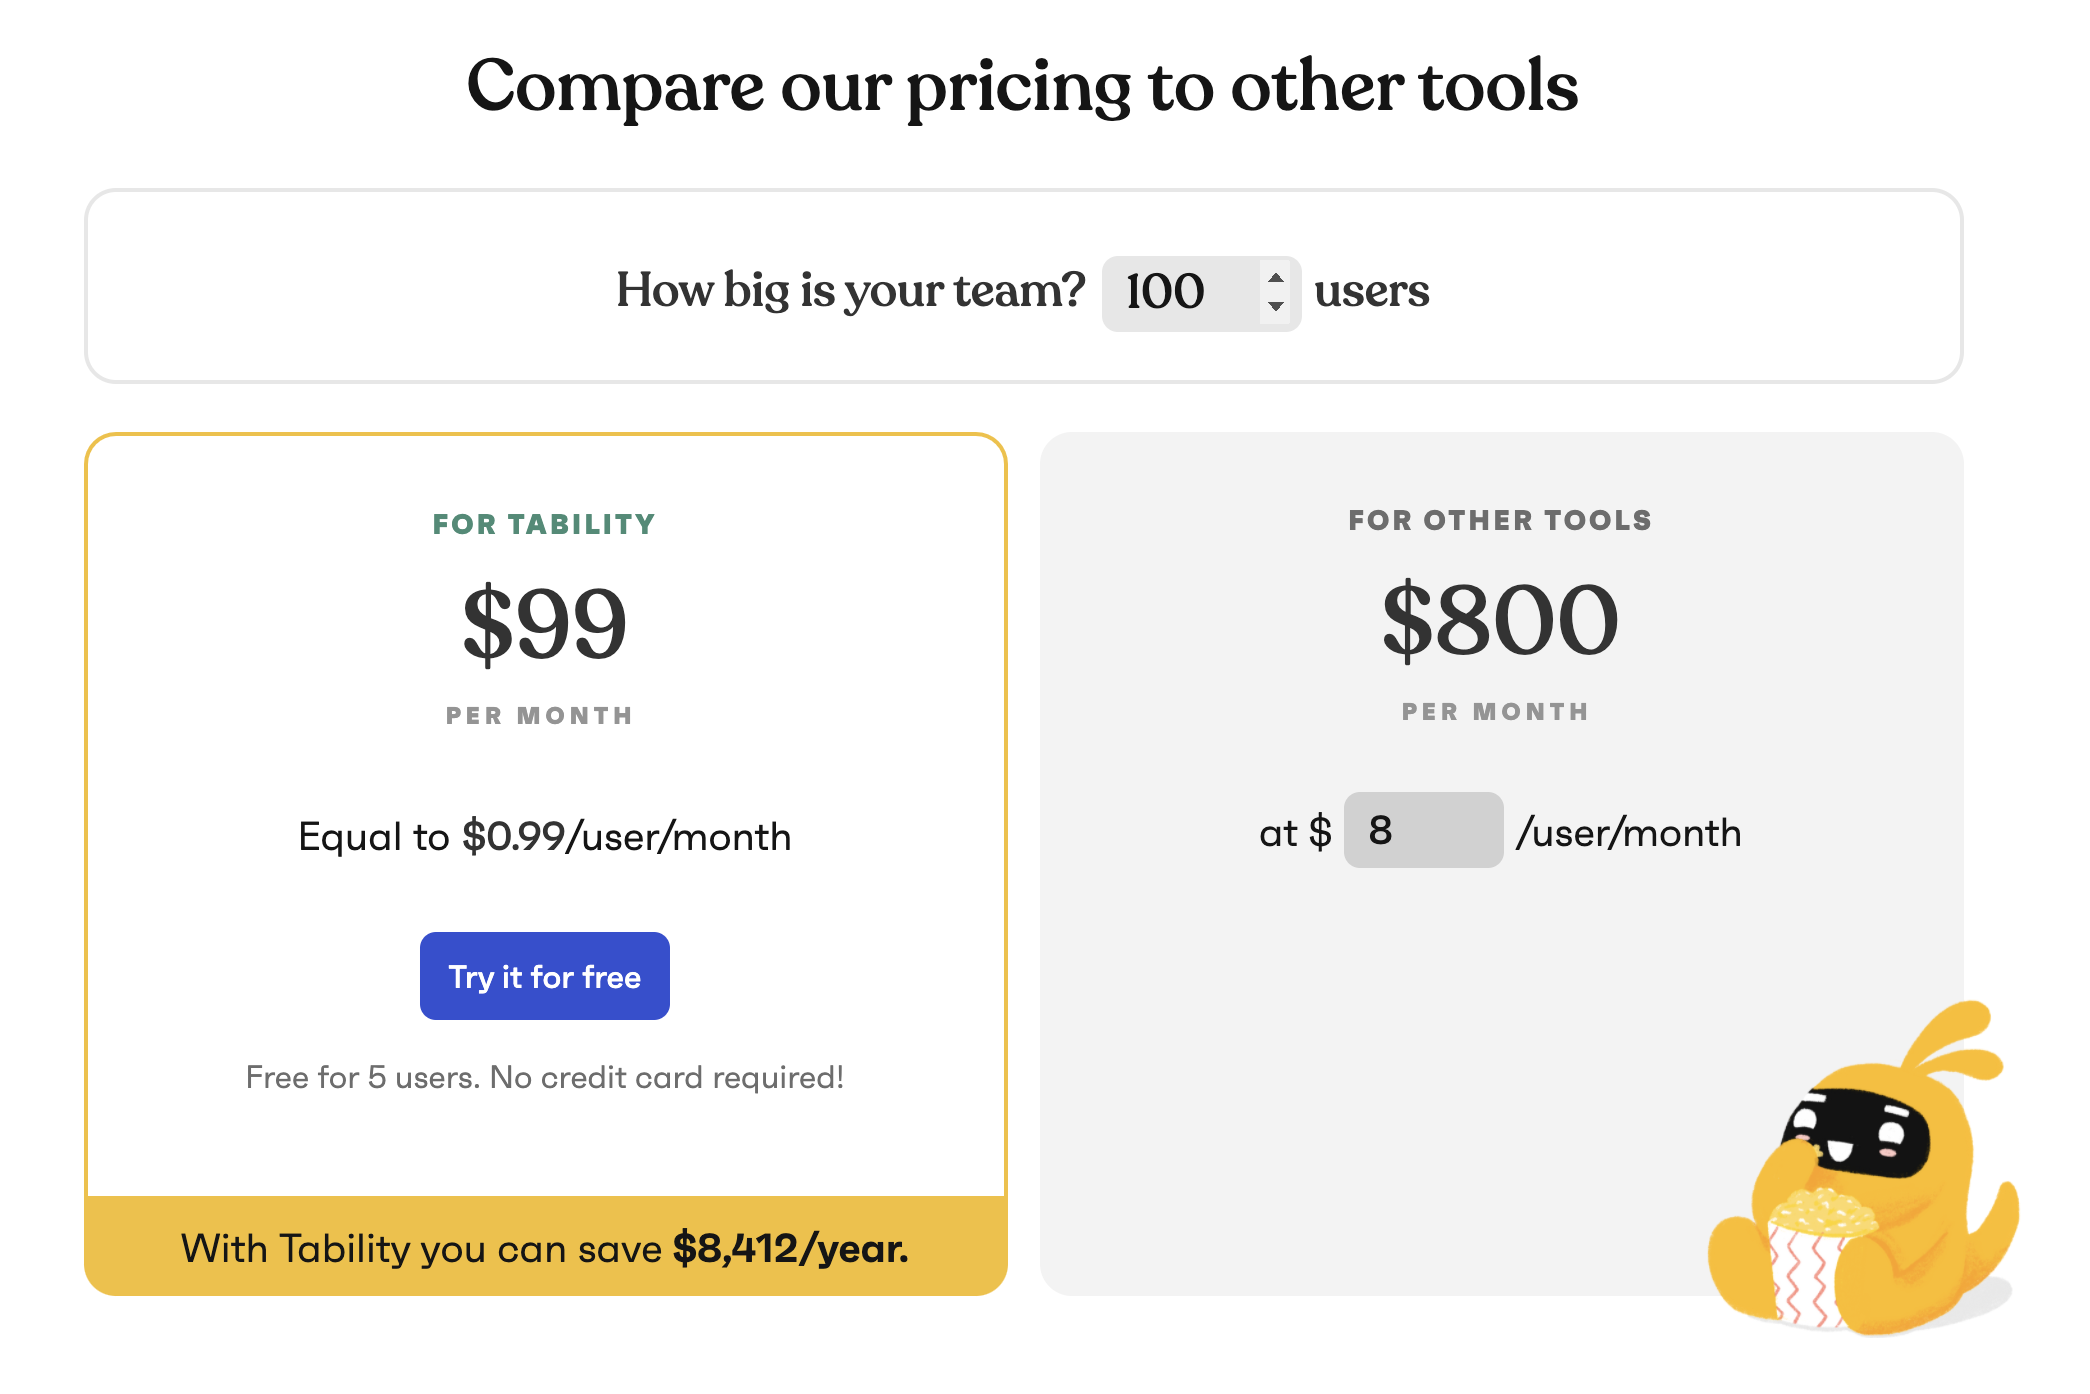
Task: Click PER MONTH under the $99 price
Action: [x=540, y=716]
